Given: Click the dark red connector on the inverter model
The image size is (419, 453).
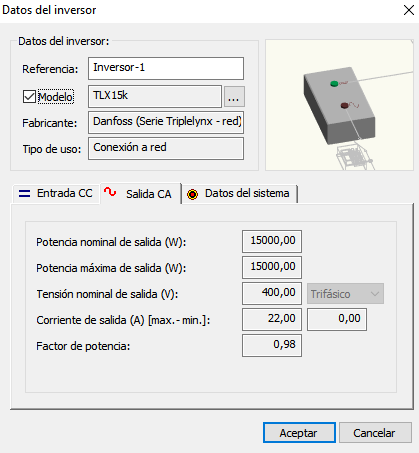Looking at the screenshot, I should (344, 105).
